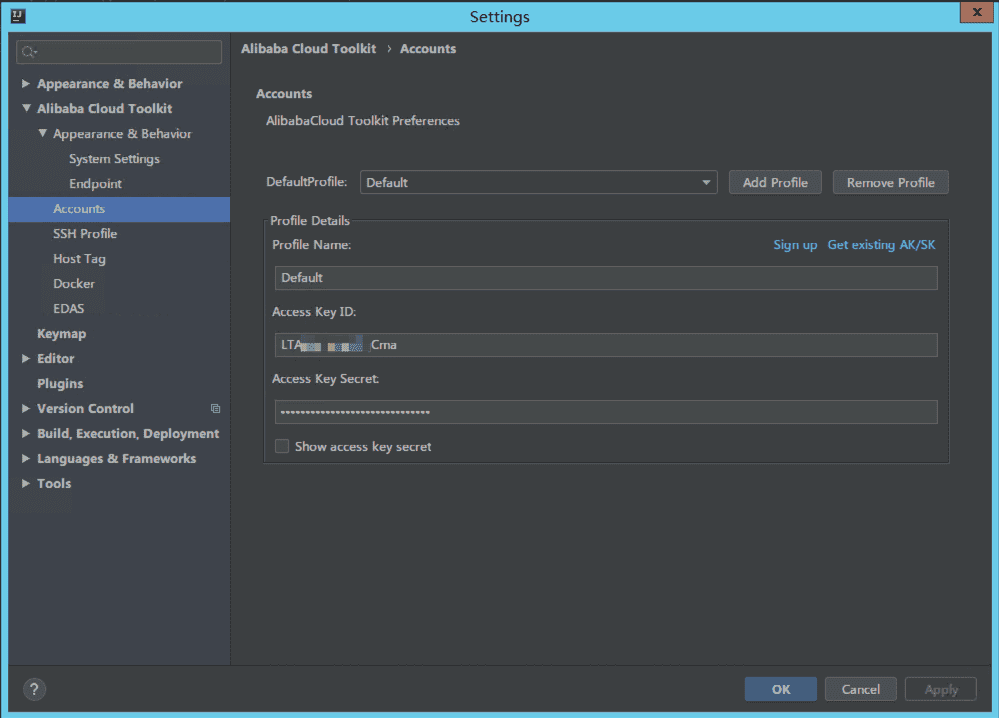Expand the Languages & Frameworks section

[26, 459]
